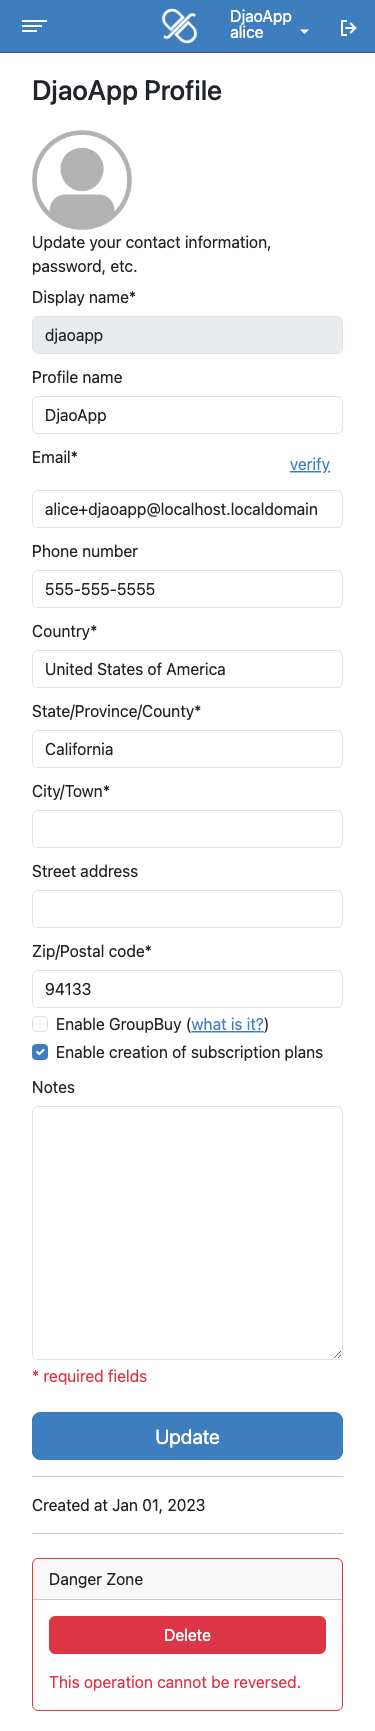Click the profile avatar picture
Screen dimensions: 375x1731
pos(82,180)
